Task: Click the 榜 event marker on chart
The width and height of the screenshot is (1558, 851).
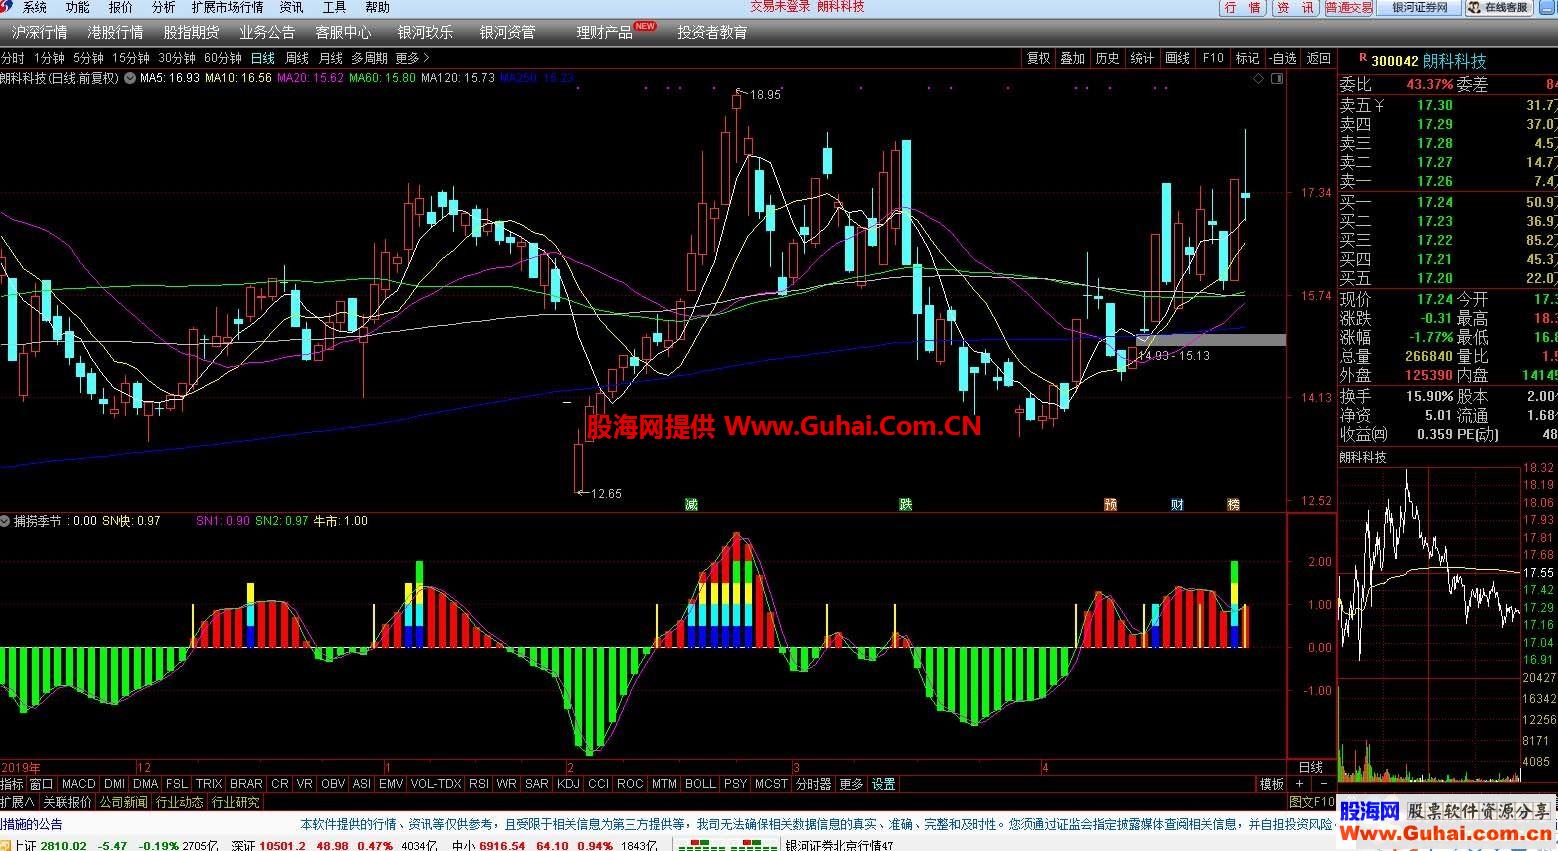Action: pos(1233,504)
